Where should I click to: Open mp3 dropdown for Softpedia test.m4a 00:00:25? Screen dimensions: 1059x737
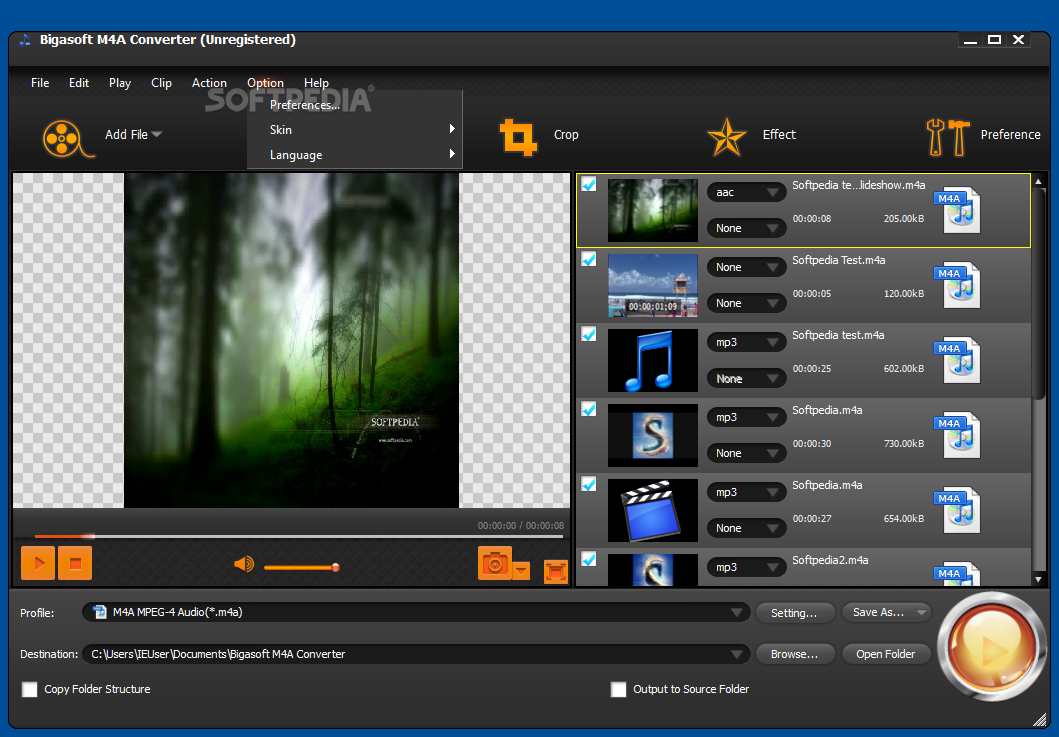tap(746, 342)
